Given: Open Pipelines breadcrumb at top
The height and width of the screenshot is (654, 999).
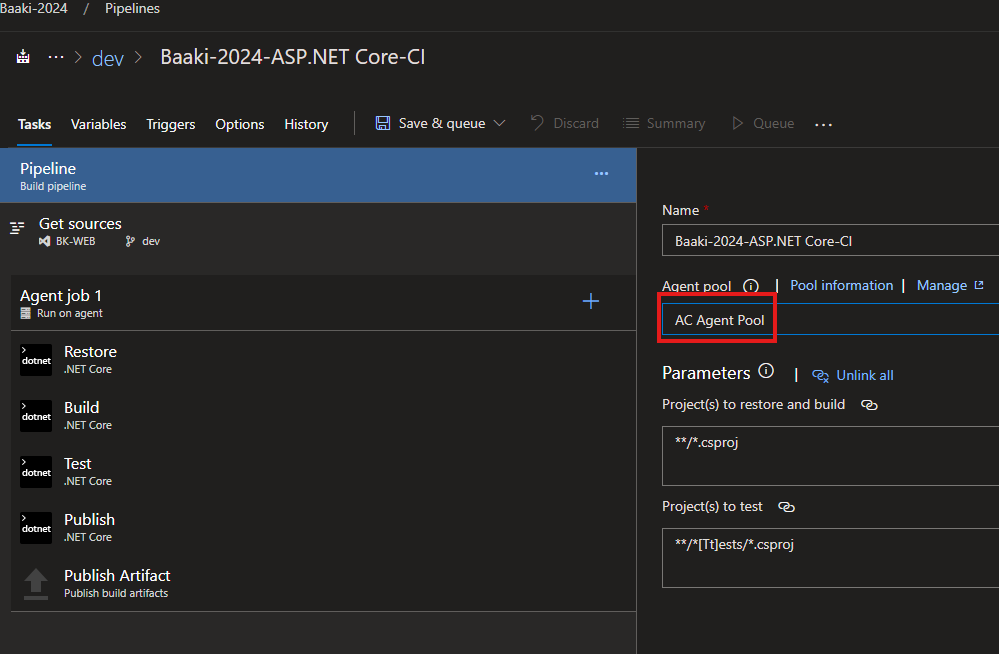Looking at the screenshot, I should click(x=133, y=8).
